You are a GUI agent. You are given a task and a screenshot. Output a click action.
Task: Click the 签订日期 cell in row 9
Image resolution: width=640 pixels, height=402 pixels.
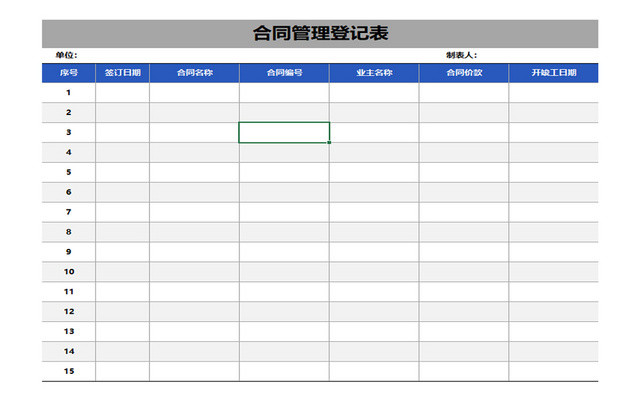click(122, 252)
